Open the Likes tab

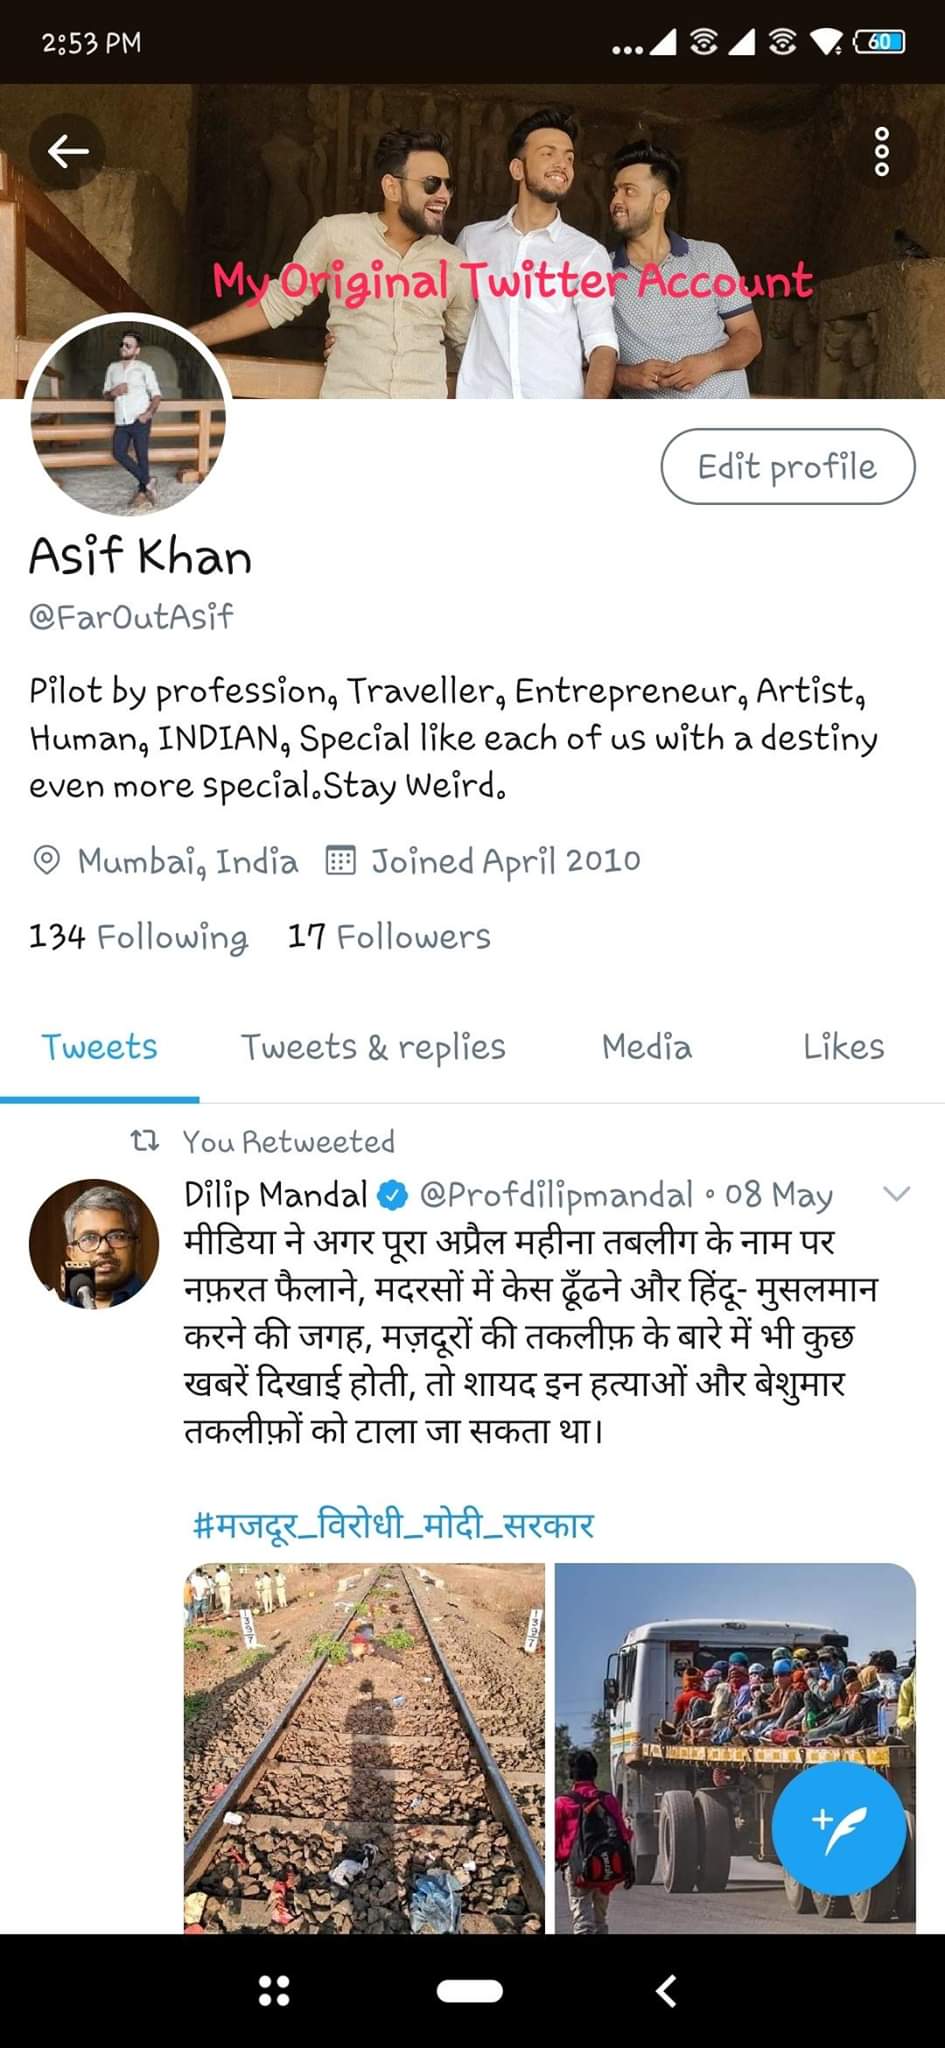point(843,1047)
